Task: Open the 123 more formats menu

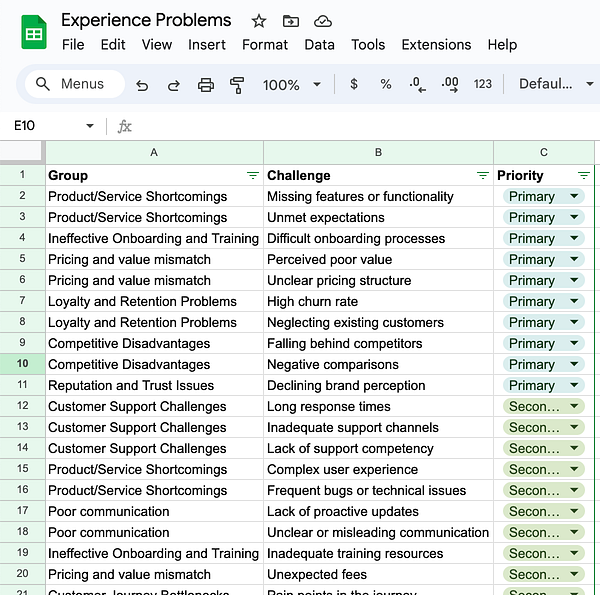Action: point(483,84)
